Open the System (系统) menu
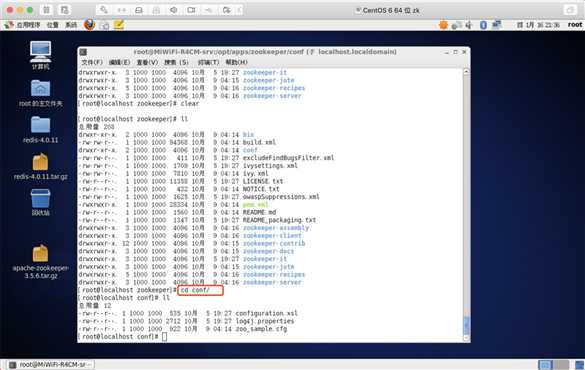 coord(71,25)
